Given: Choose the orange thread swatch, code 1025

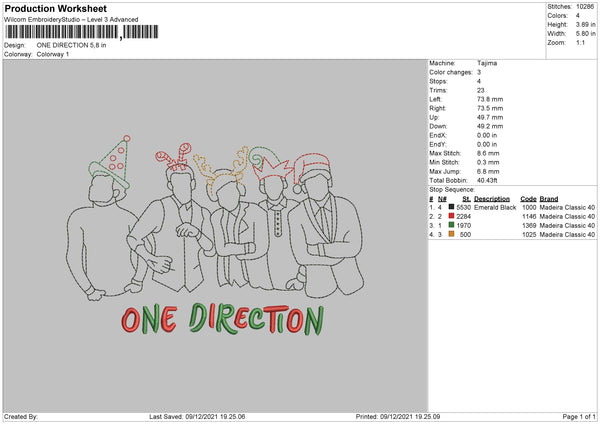Looking at the screenshot, I should pos(452,234).
